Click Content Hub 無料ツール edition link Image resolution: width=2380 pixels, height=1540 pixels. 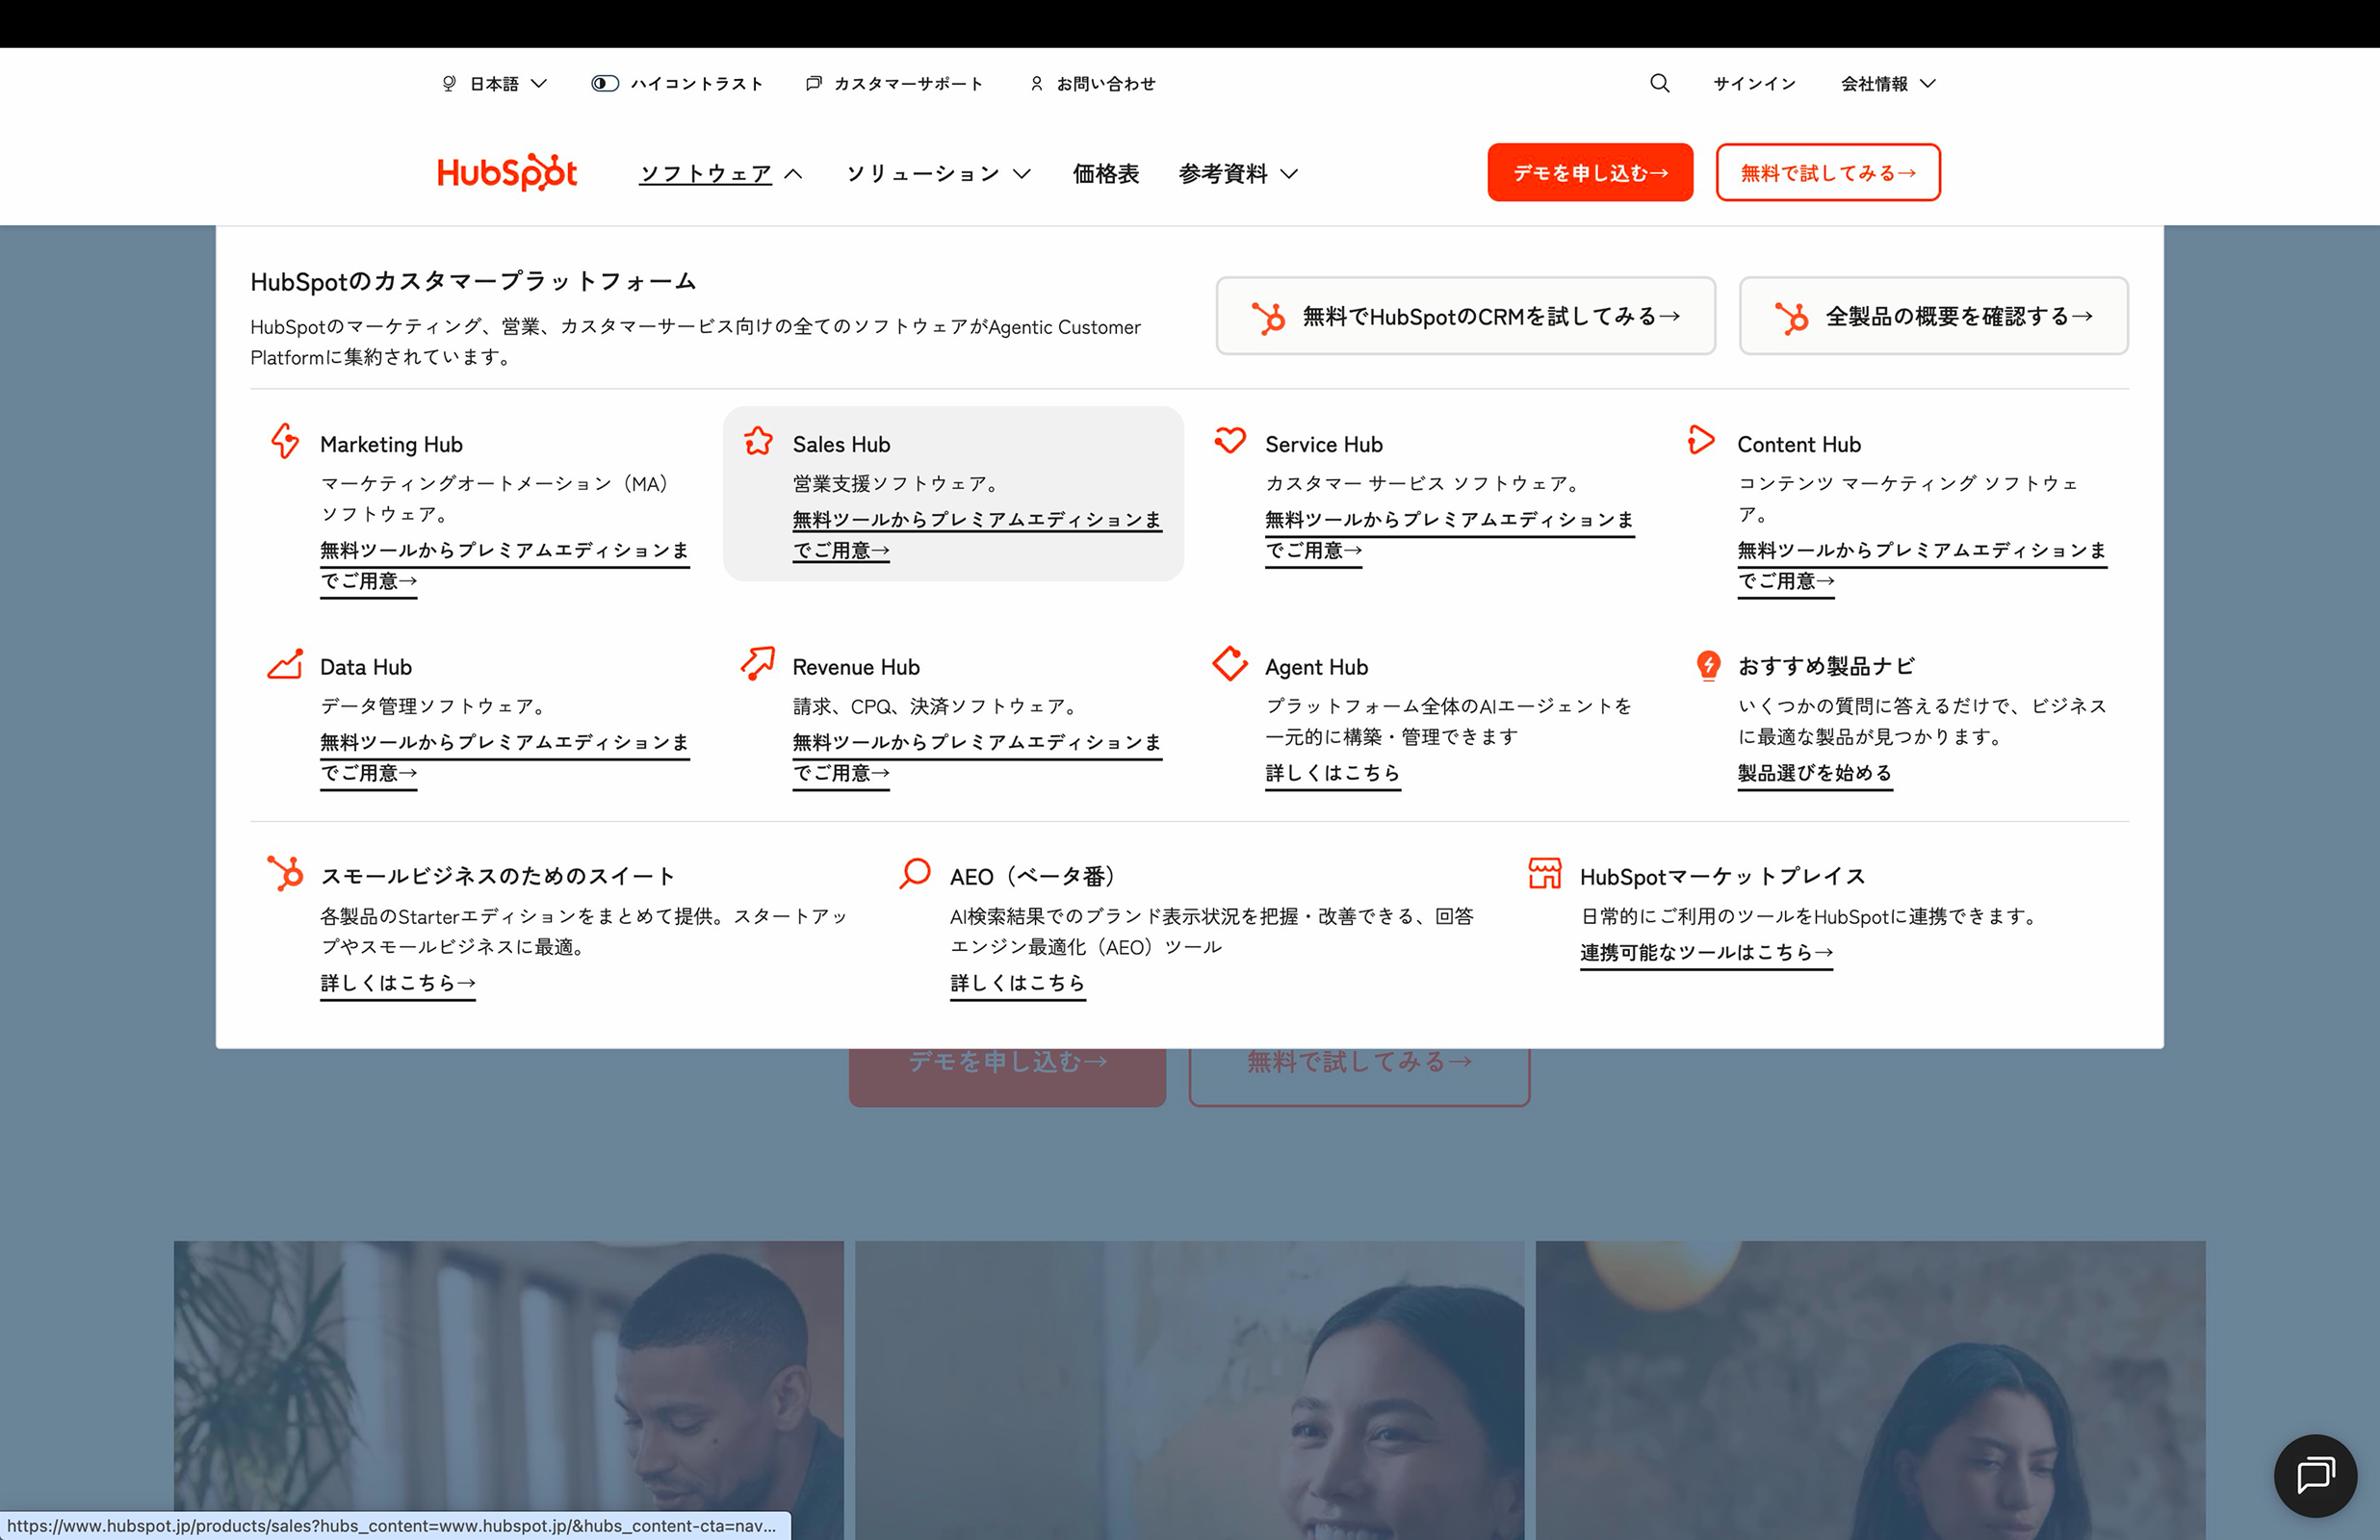(1921, 565)
